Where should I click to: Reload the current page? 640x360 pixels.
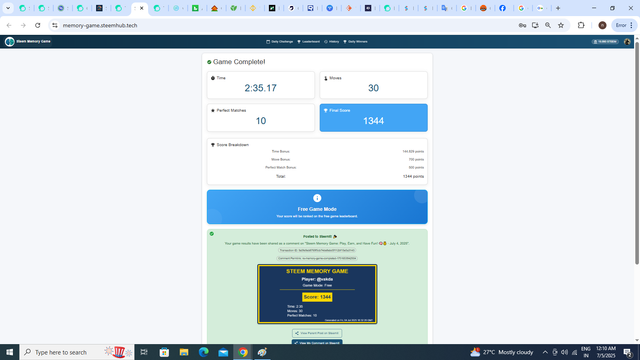tap(38, 25)
